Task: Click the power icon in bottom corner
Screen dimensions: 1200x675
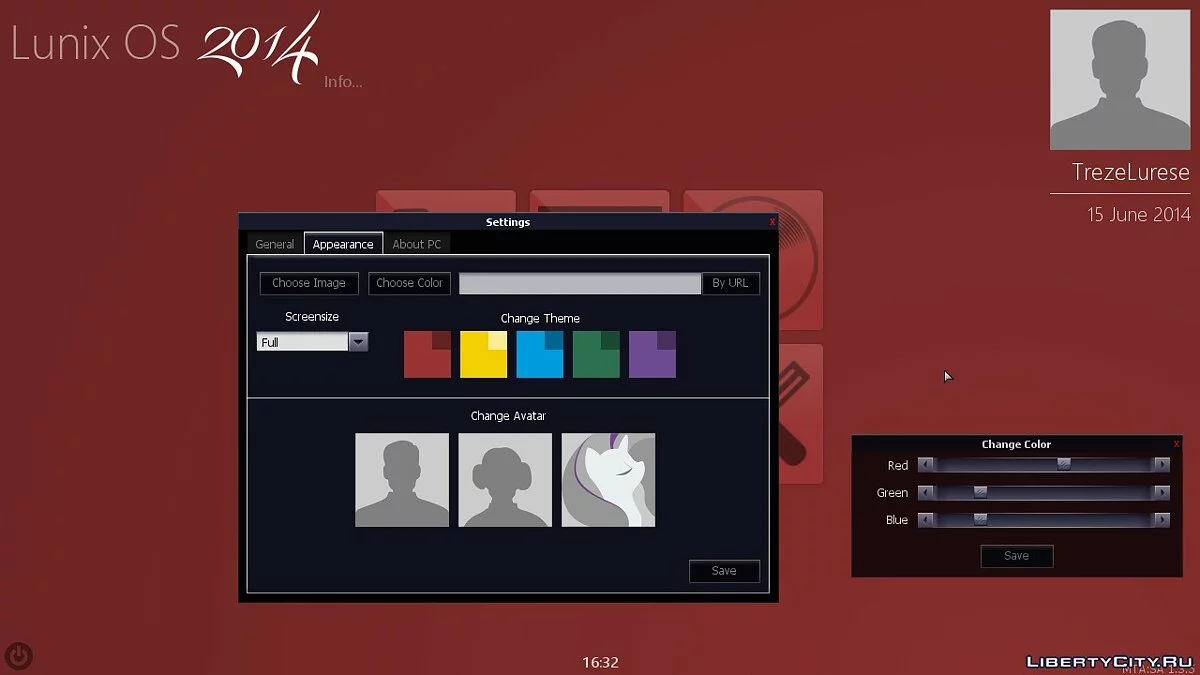Action: pos(19,656)
